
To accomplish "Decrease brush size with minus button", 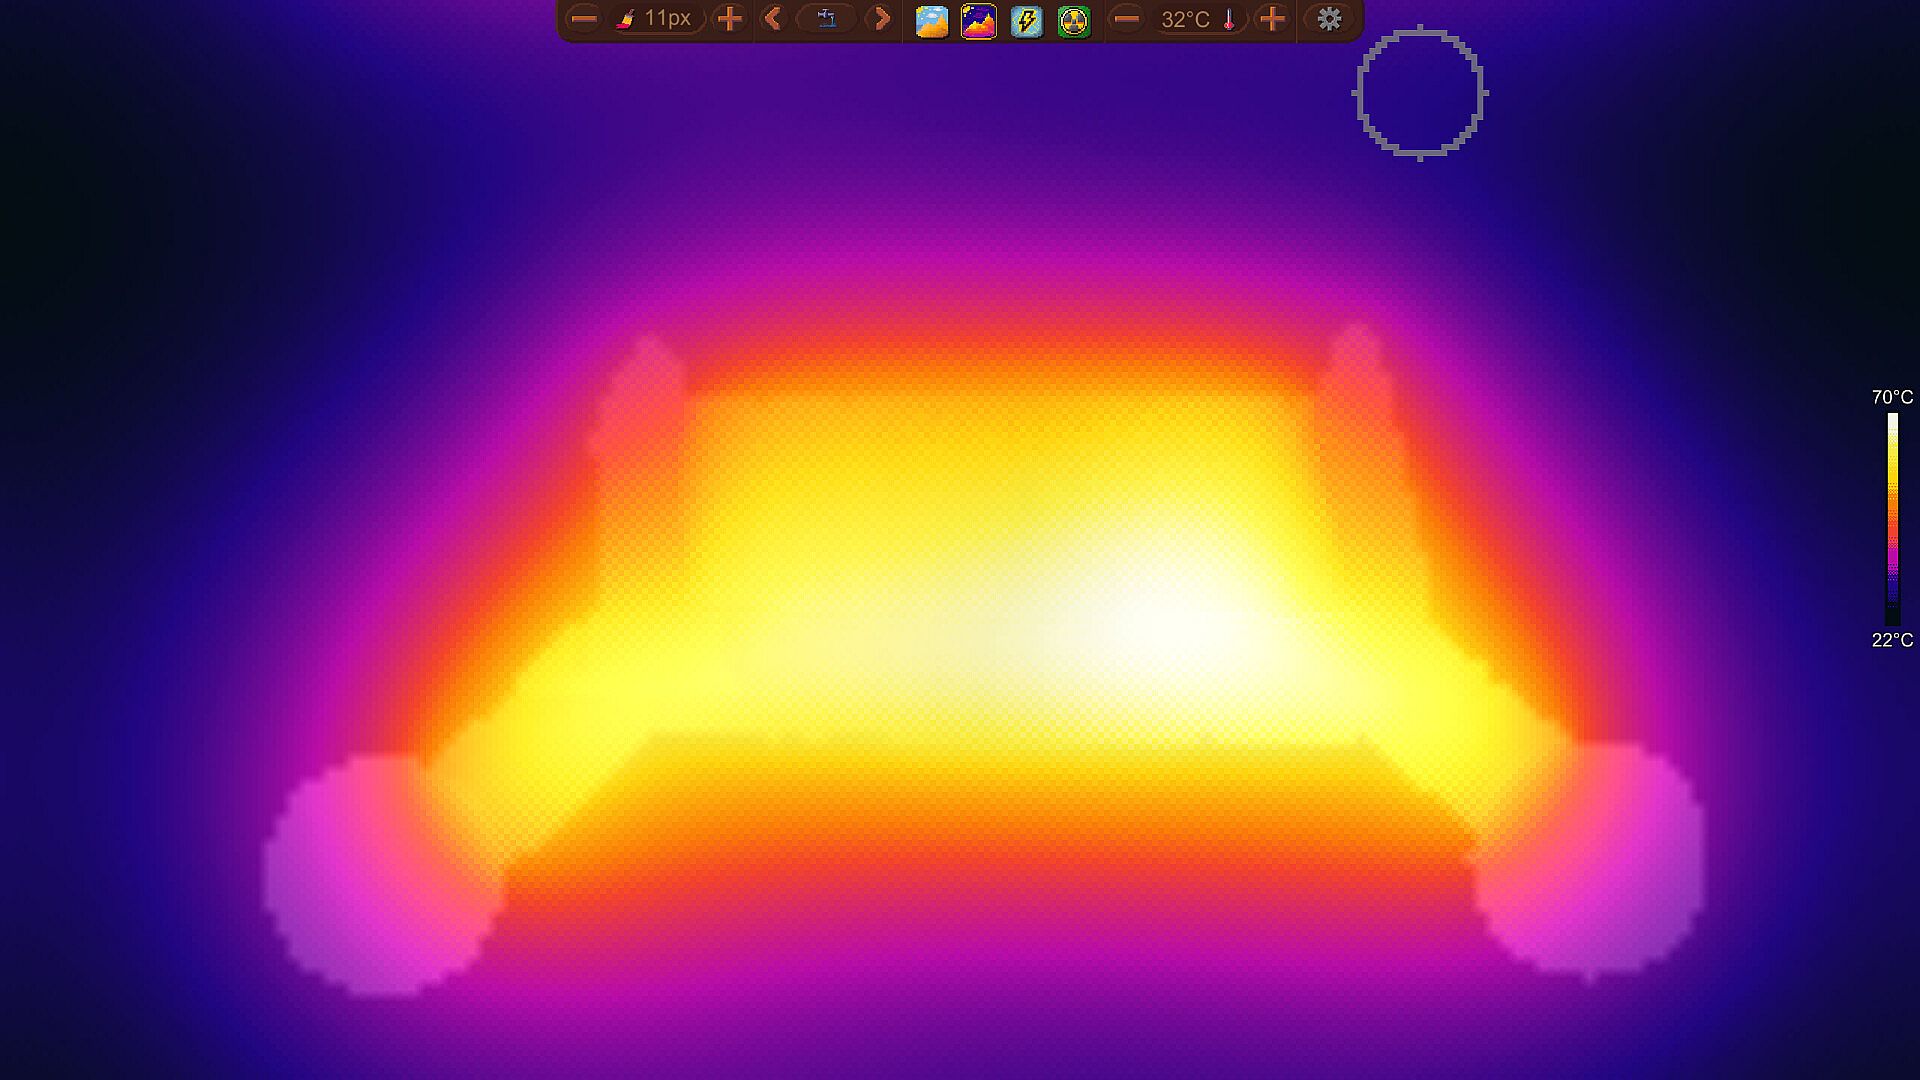I will tap(583, 19).
